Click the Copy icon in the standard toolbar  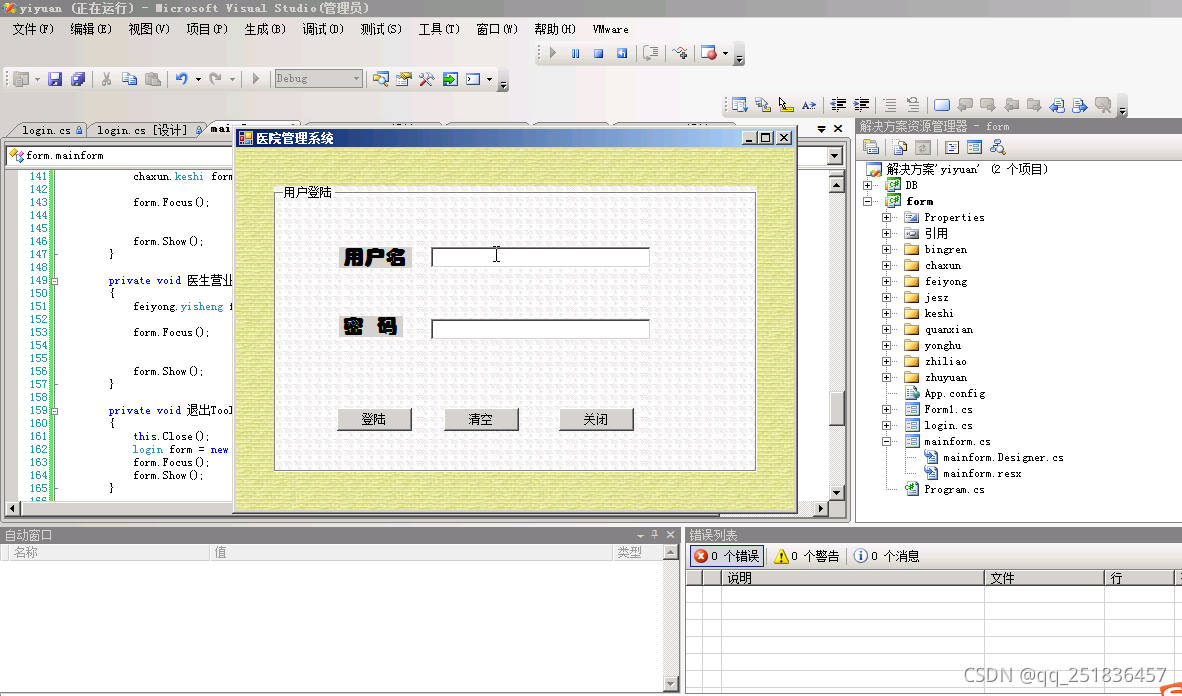130,78
